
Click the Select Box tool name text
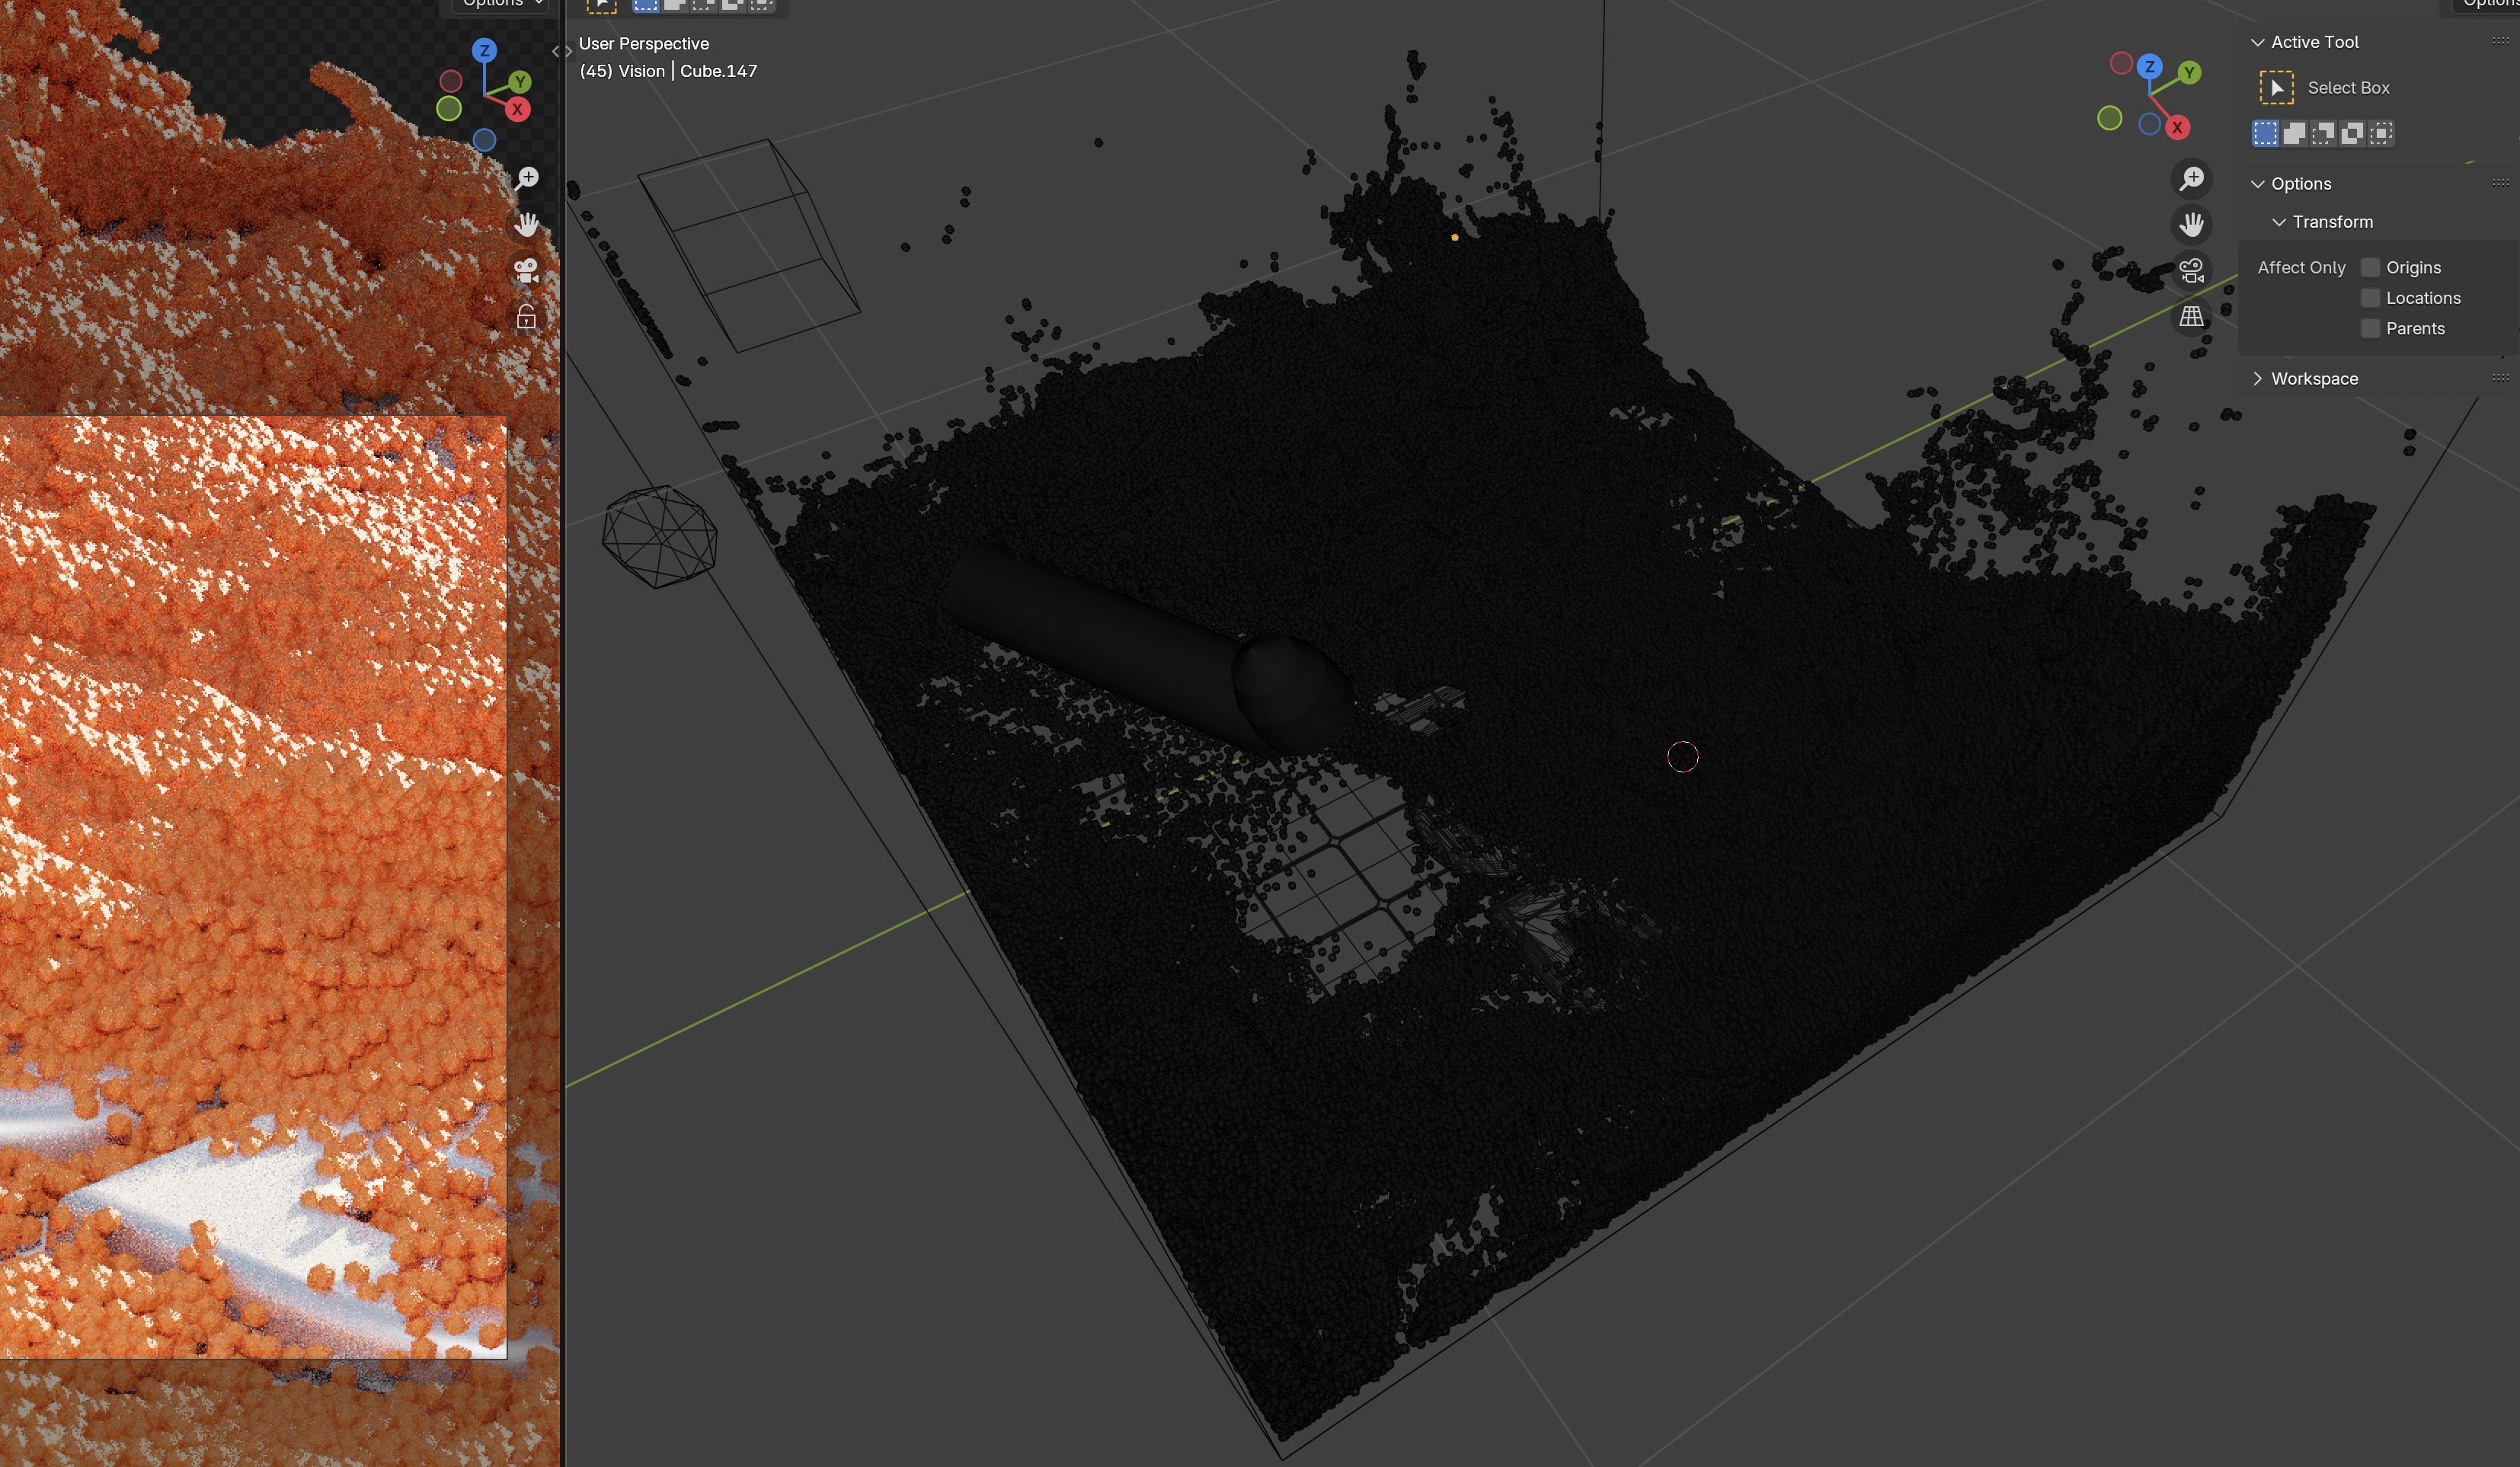click(x=2348, y=88)
